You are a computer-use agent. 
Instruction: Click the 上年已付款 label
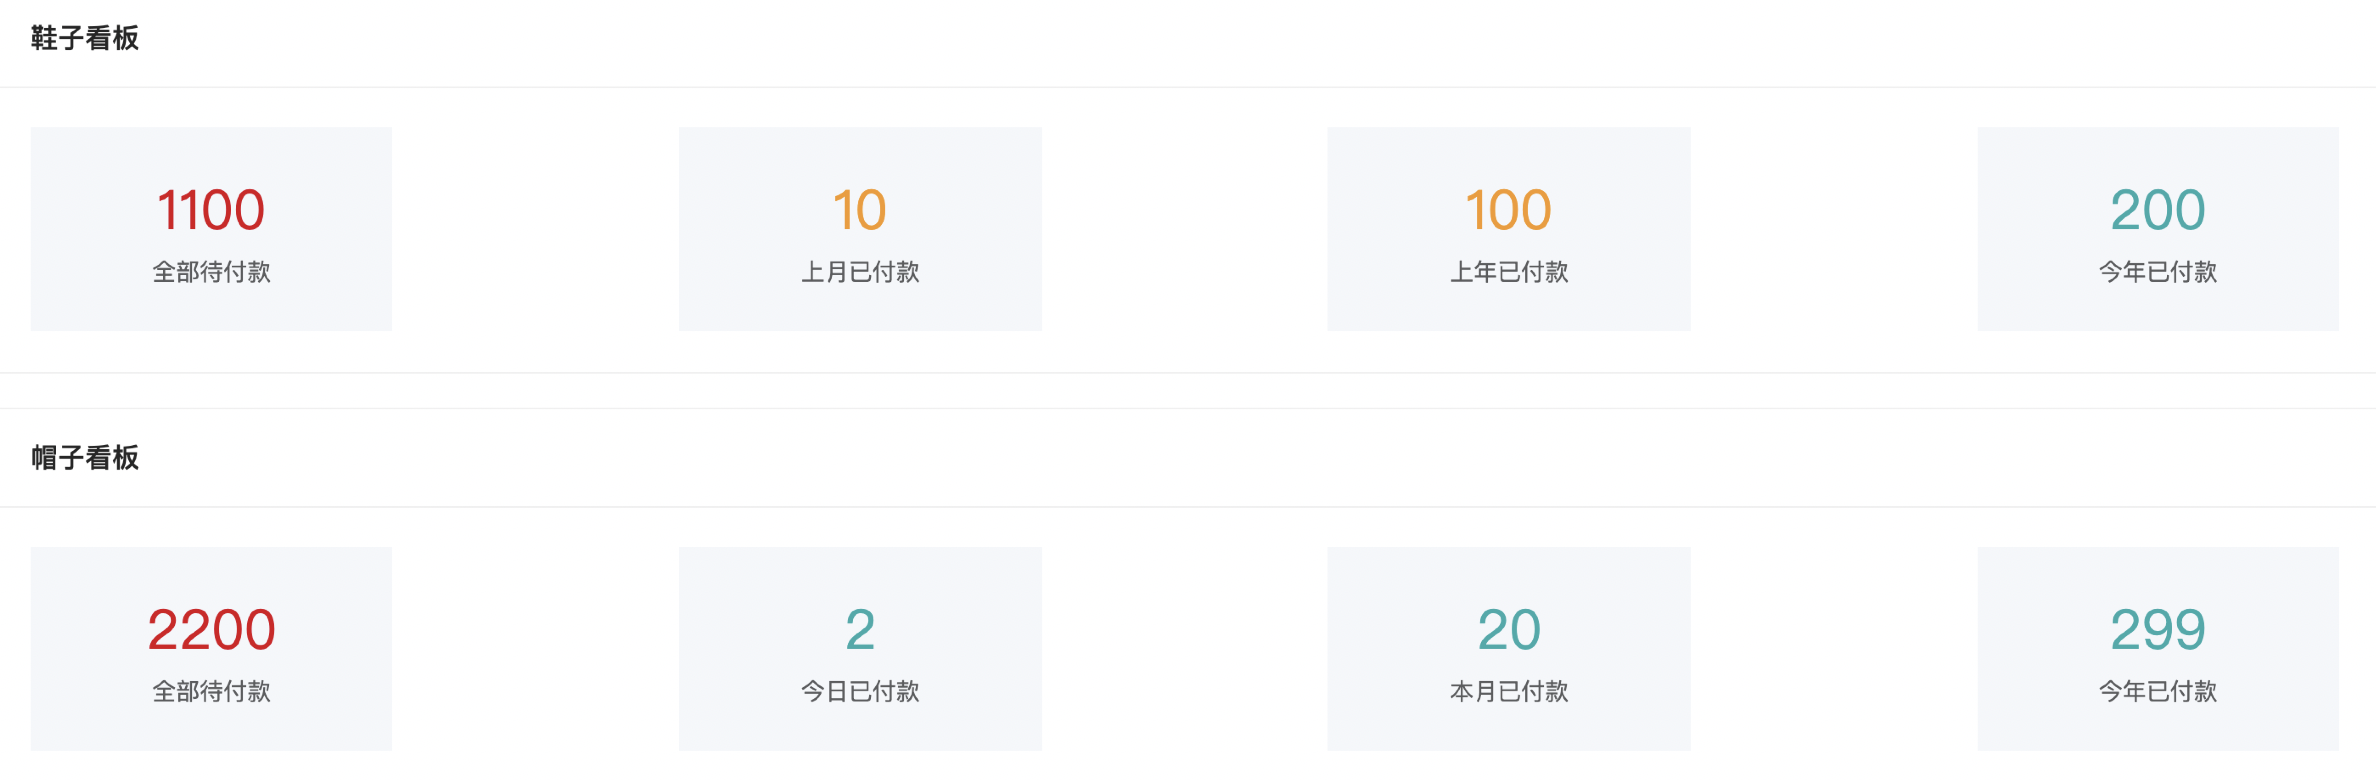[x=1508, y=272]
